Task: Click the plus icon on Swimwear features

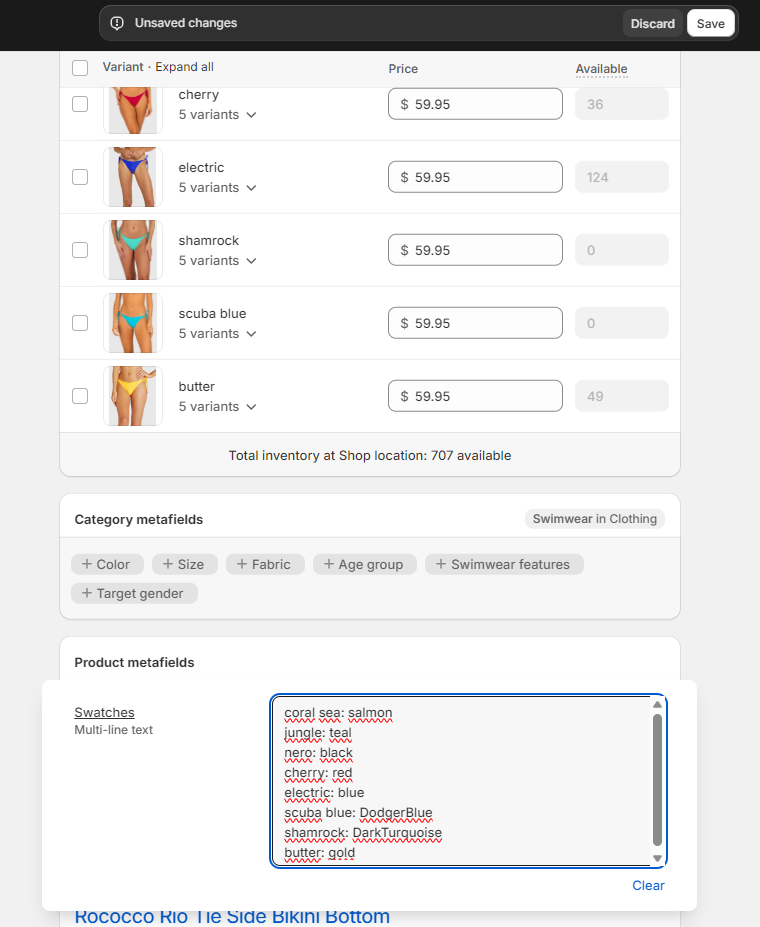Action: coord(441,564)
